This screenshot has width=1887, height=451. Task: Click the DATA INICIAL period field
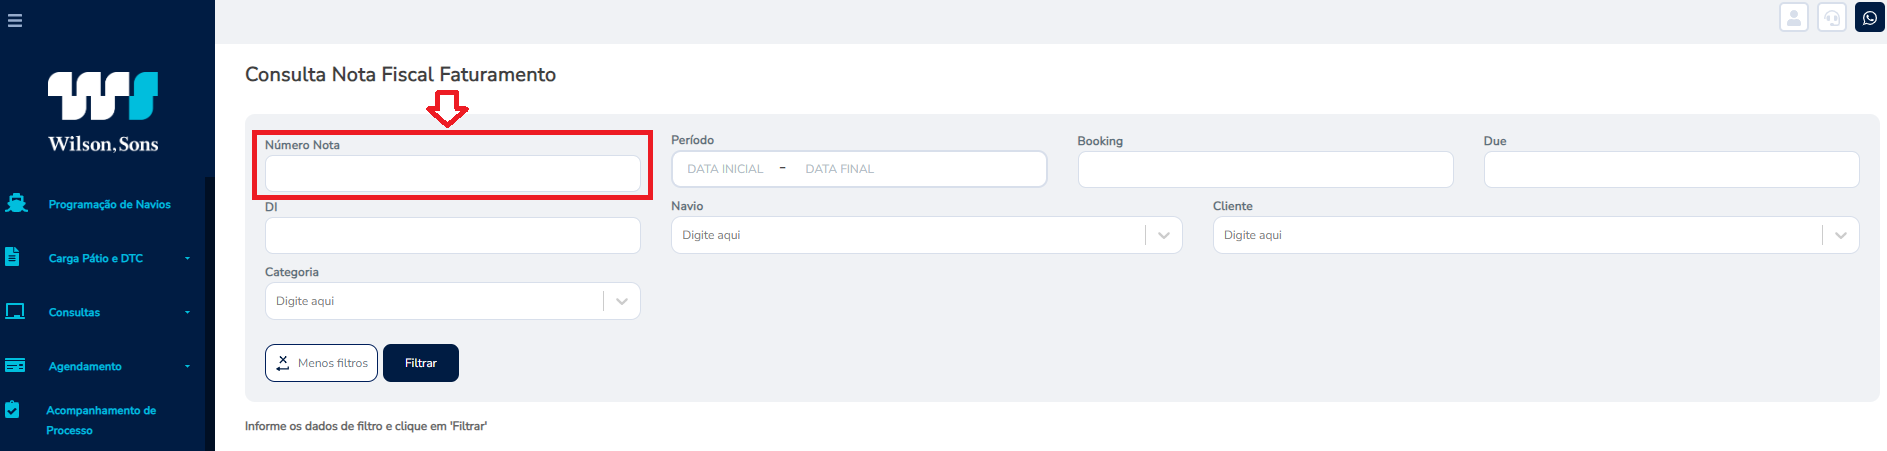[725, 169]
